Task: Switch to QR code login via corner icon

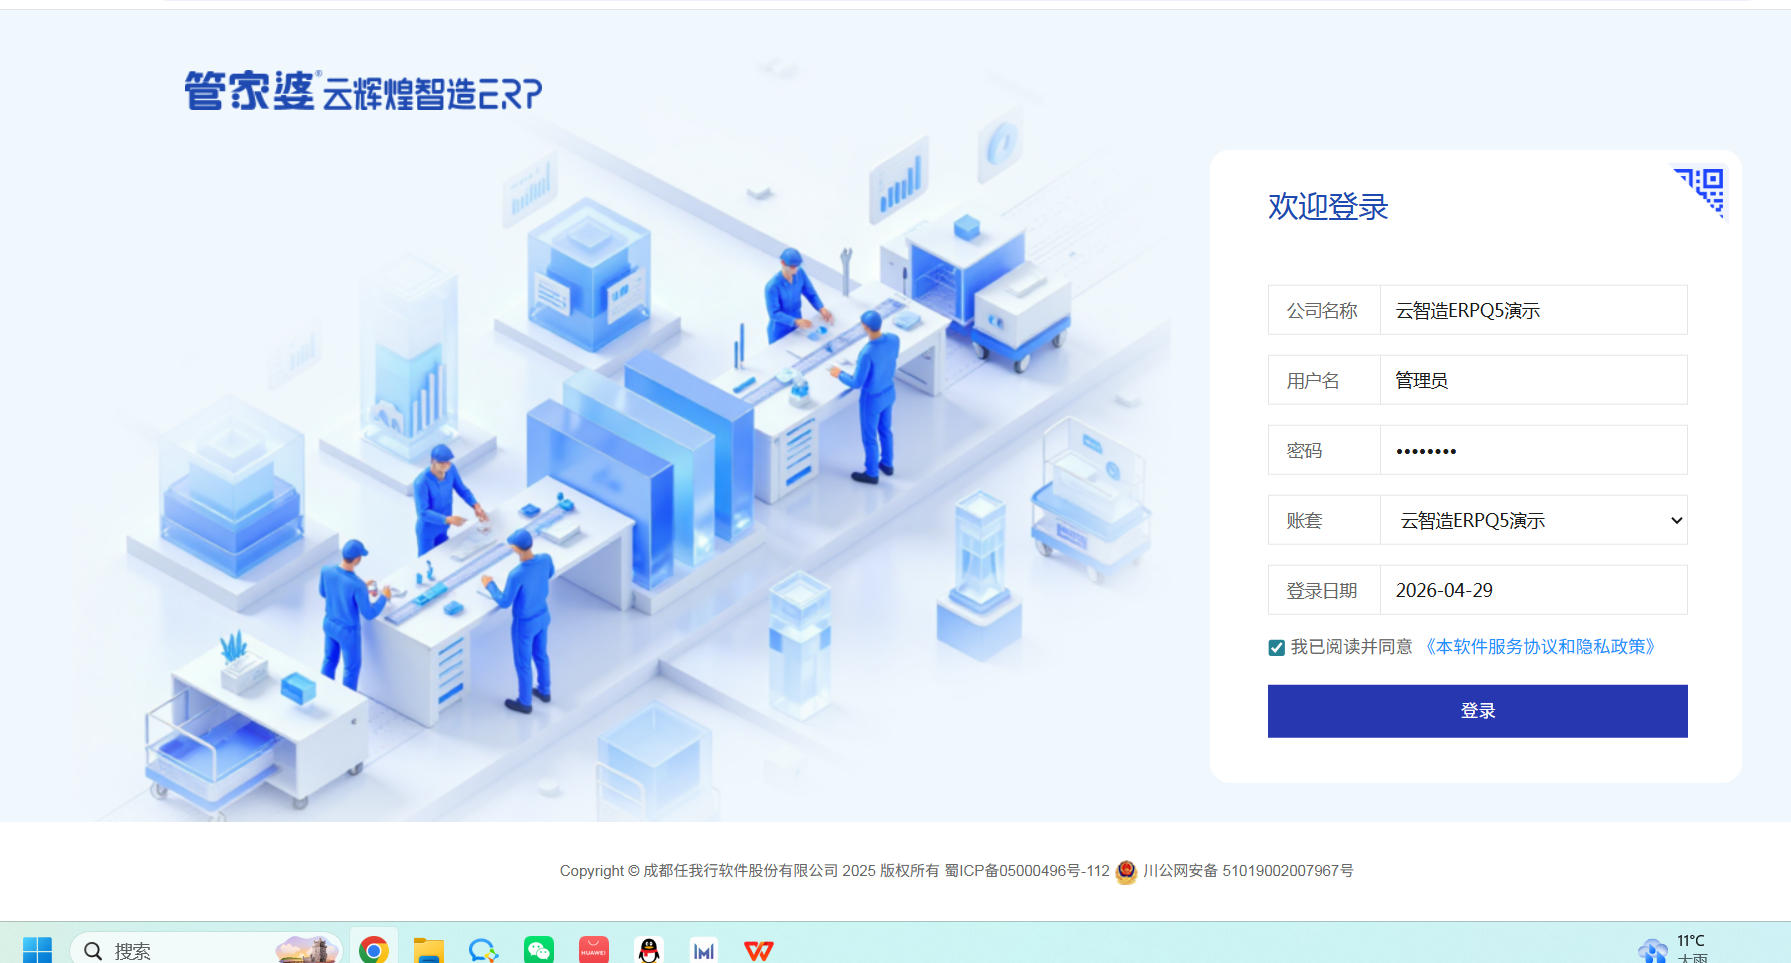Action: pos(1700,192)
